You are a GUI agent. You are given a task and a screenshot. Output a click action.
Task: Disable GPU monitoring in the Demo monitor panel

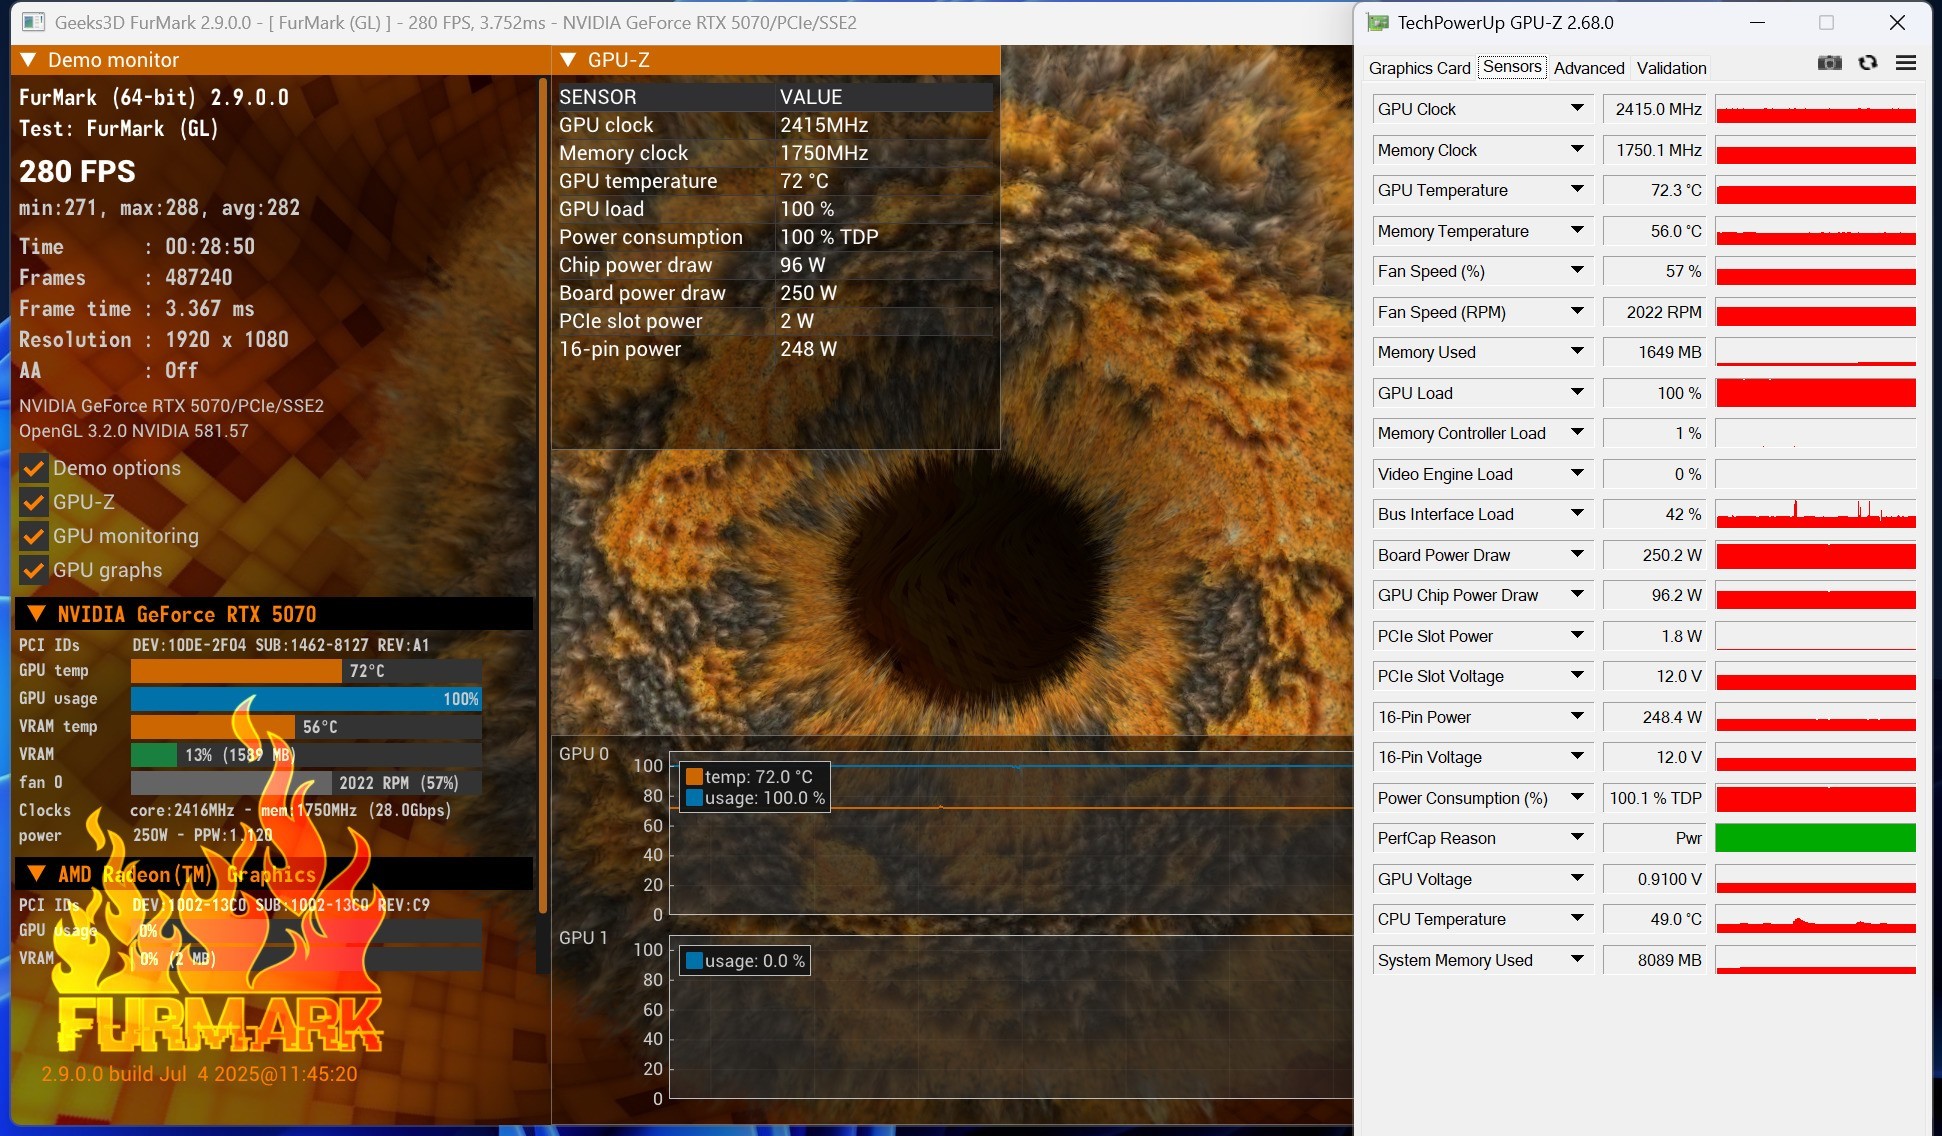point(33,536)
